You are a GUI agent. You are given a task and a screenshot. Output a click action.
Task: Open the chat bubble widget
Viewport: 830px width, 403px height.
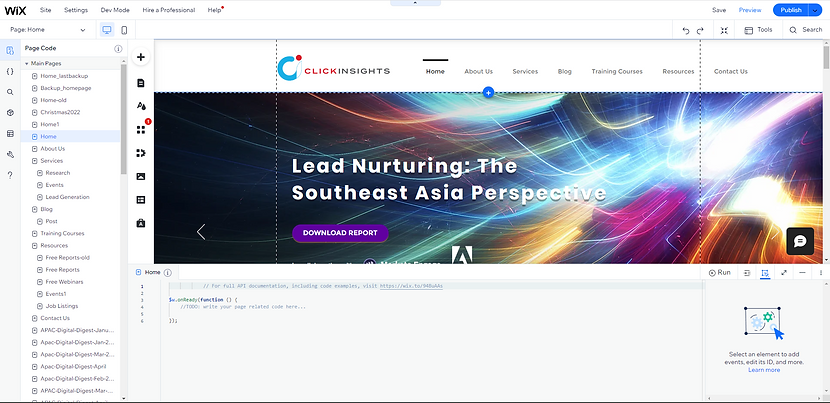click(x=800, y=241)
